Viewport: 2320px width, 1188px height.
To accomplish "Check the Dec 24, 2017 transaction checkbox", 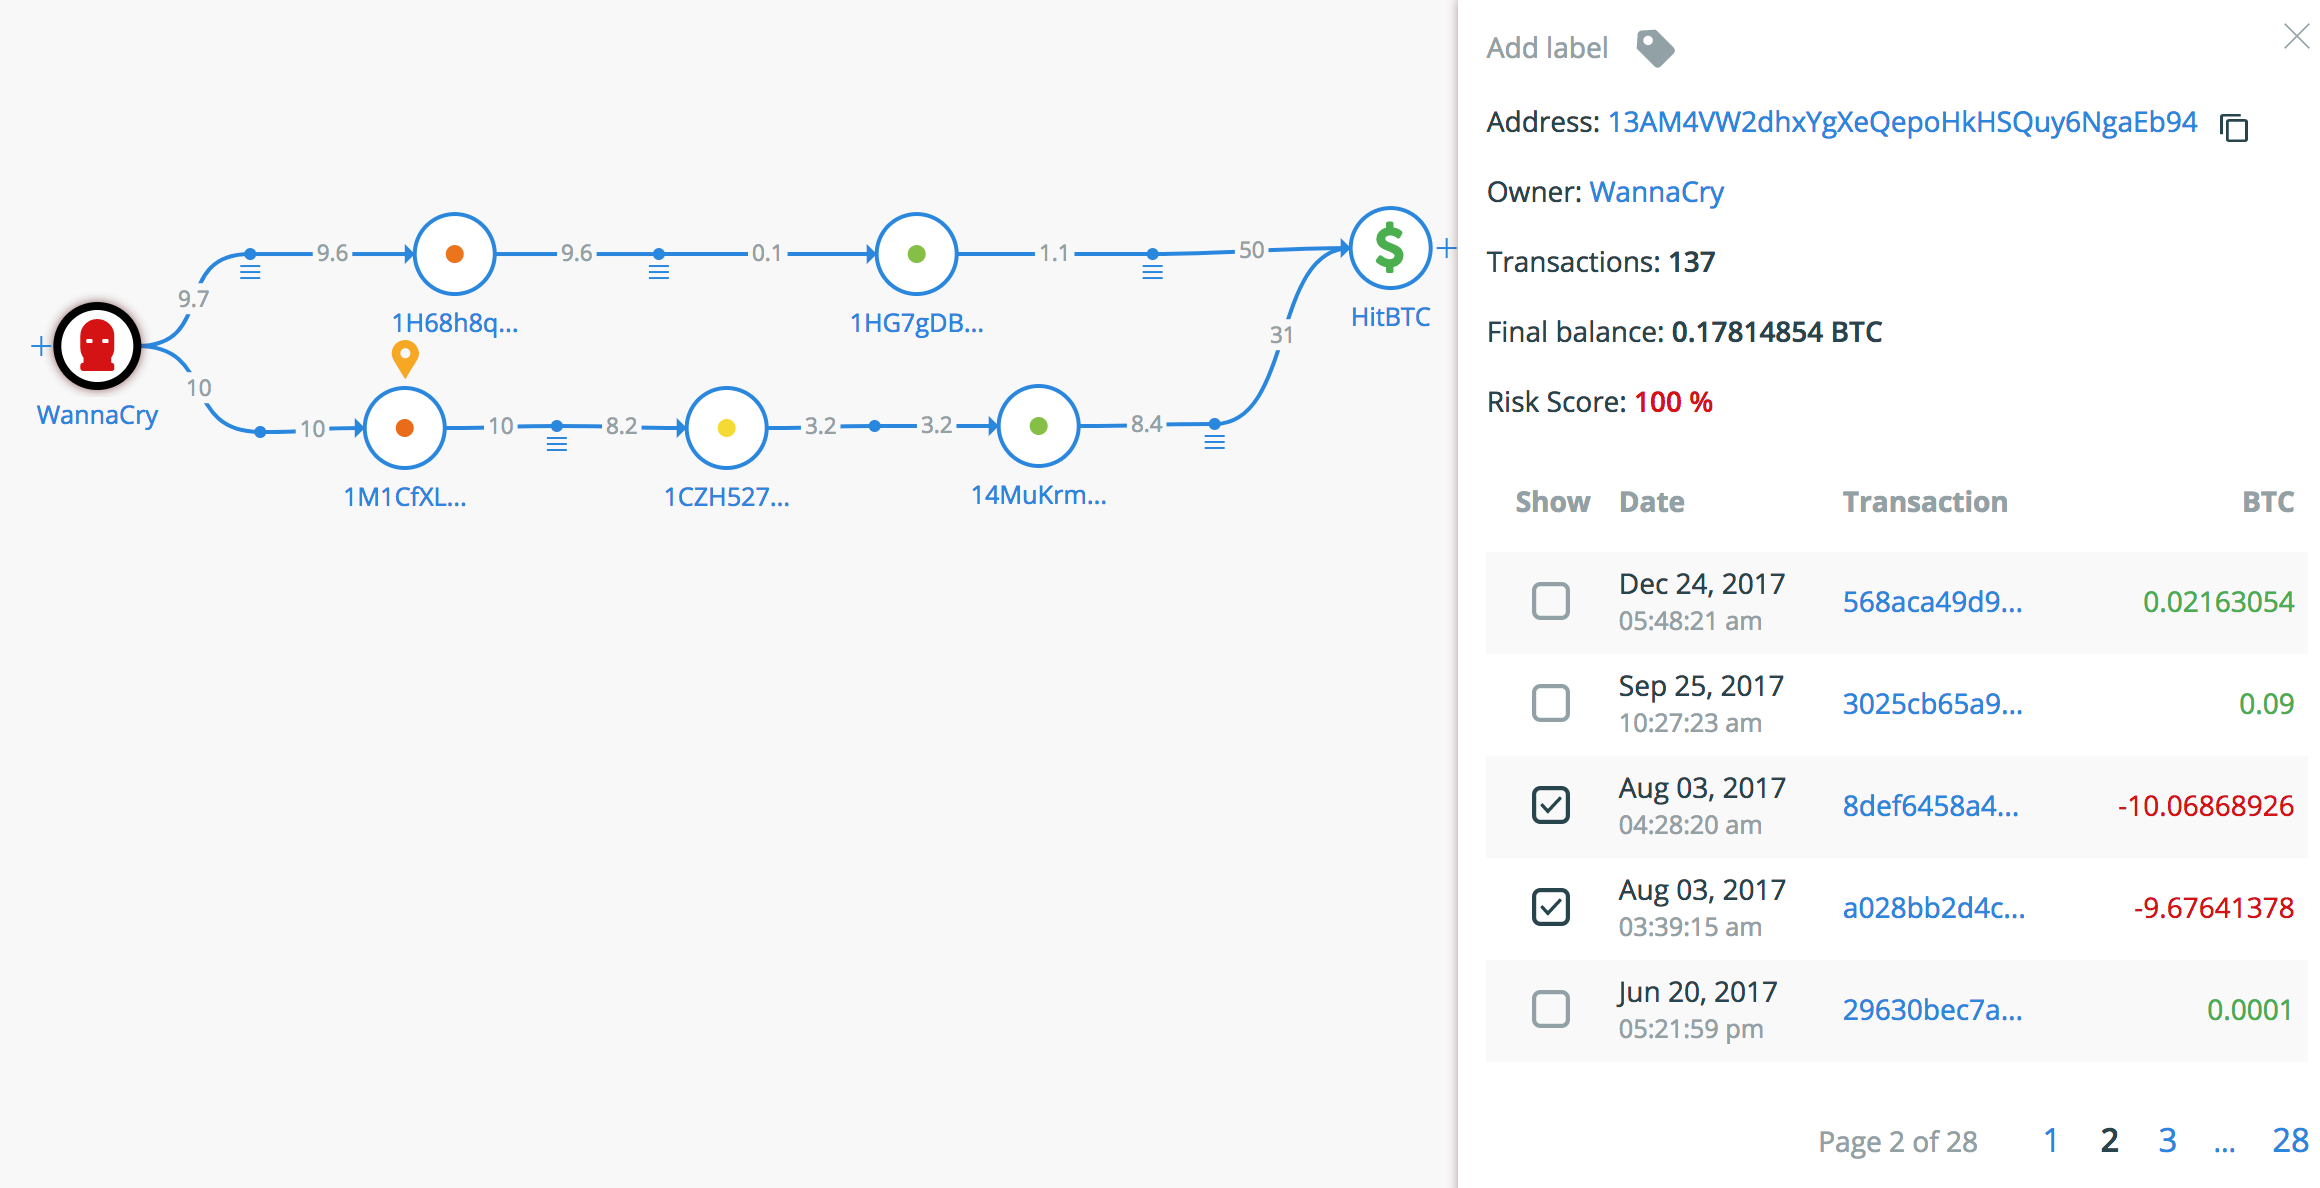I will pos(1550,601).
